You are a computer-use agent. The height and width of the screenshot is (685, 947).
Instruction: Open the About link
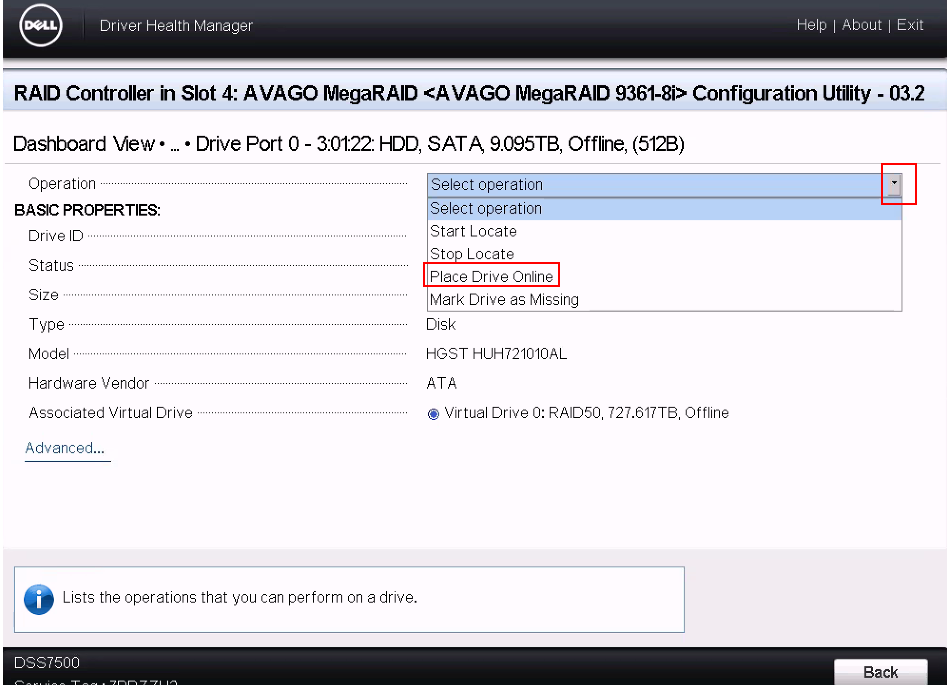861,25
